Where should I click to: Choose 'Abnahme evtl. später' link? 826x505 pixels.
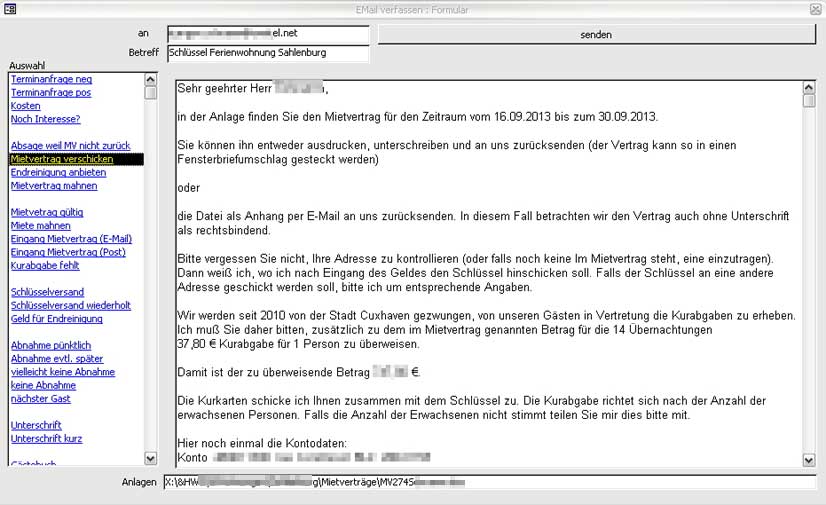(57, 358)
